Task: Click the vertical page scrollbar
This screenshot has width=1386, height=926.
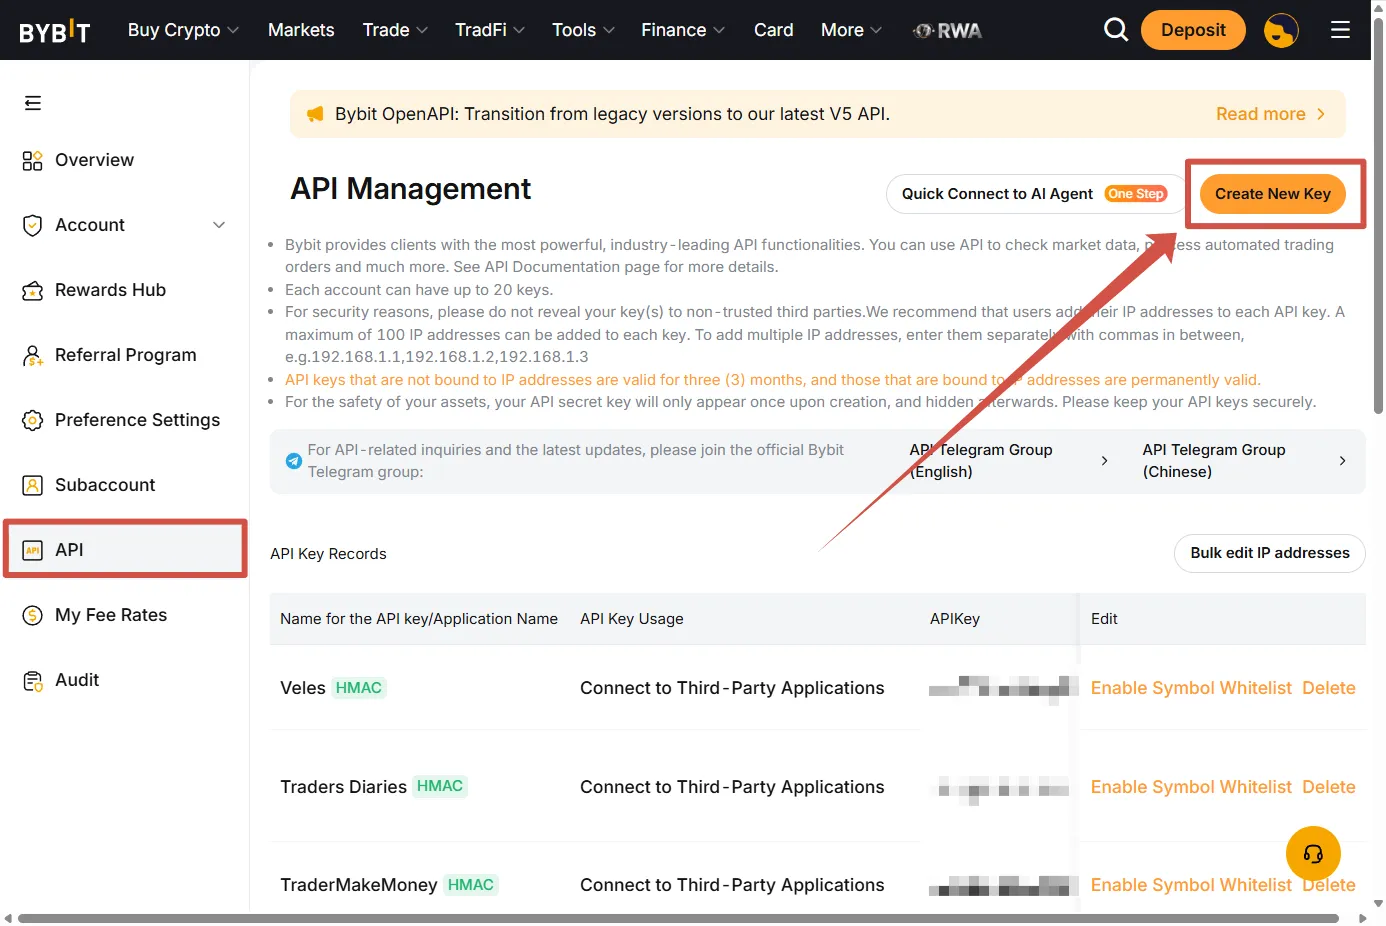Action: 1378,215
